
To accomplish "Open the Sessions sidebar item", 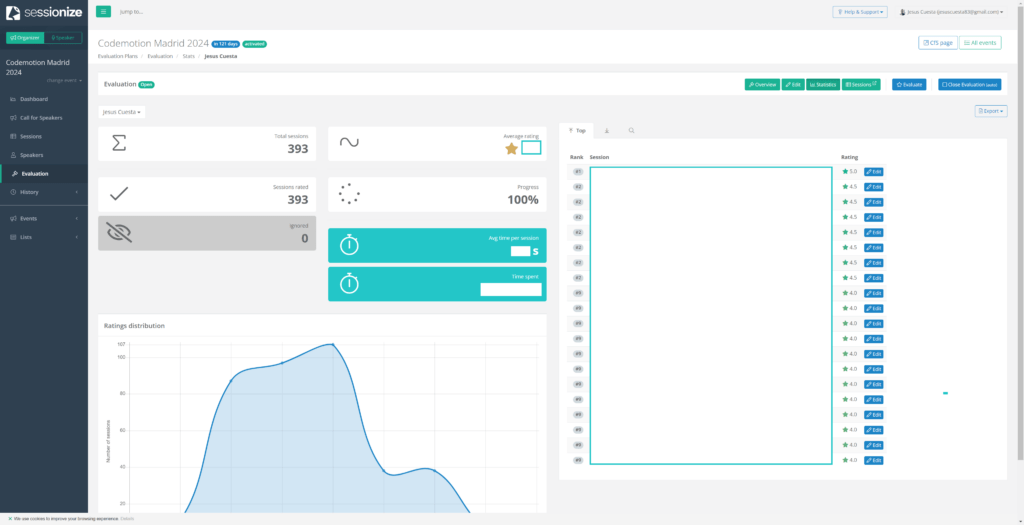I will pyautogui.click(x=31, y=136).
